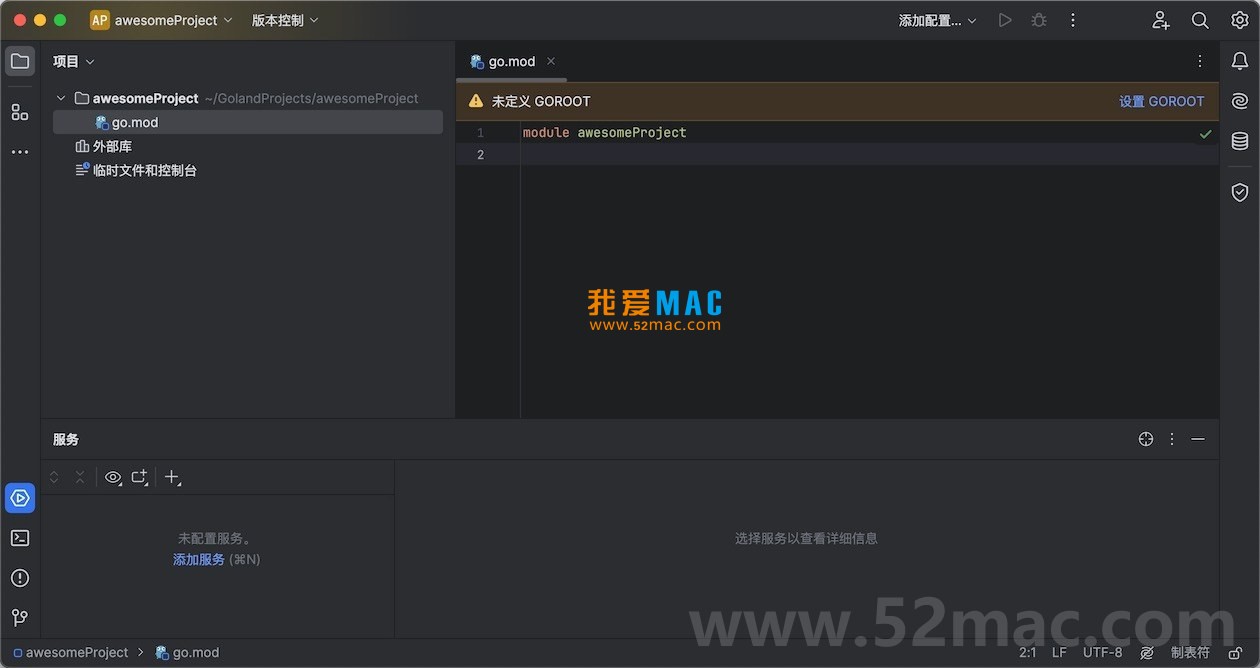Open IDE settings gear menu
1260x668 pixels.
click(x=1240, y=20)
